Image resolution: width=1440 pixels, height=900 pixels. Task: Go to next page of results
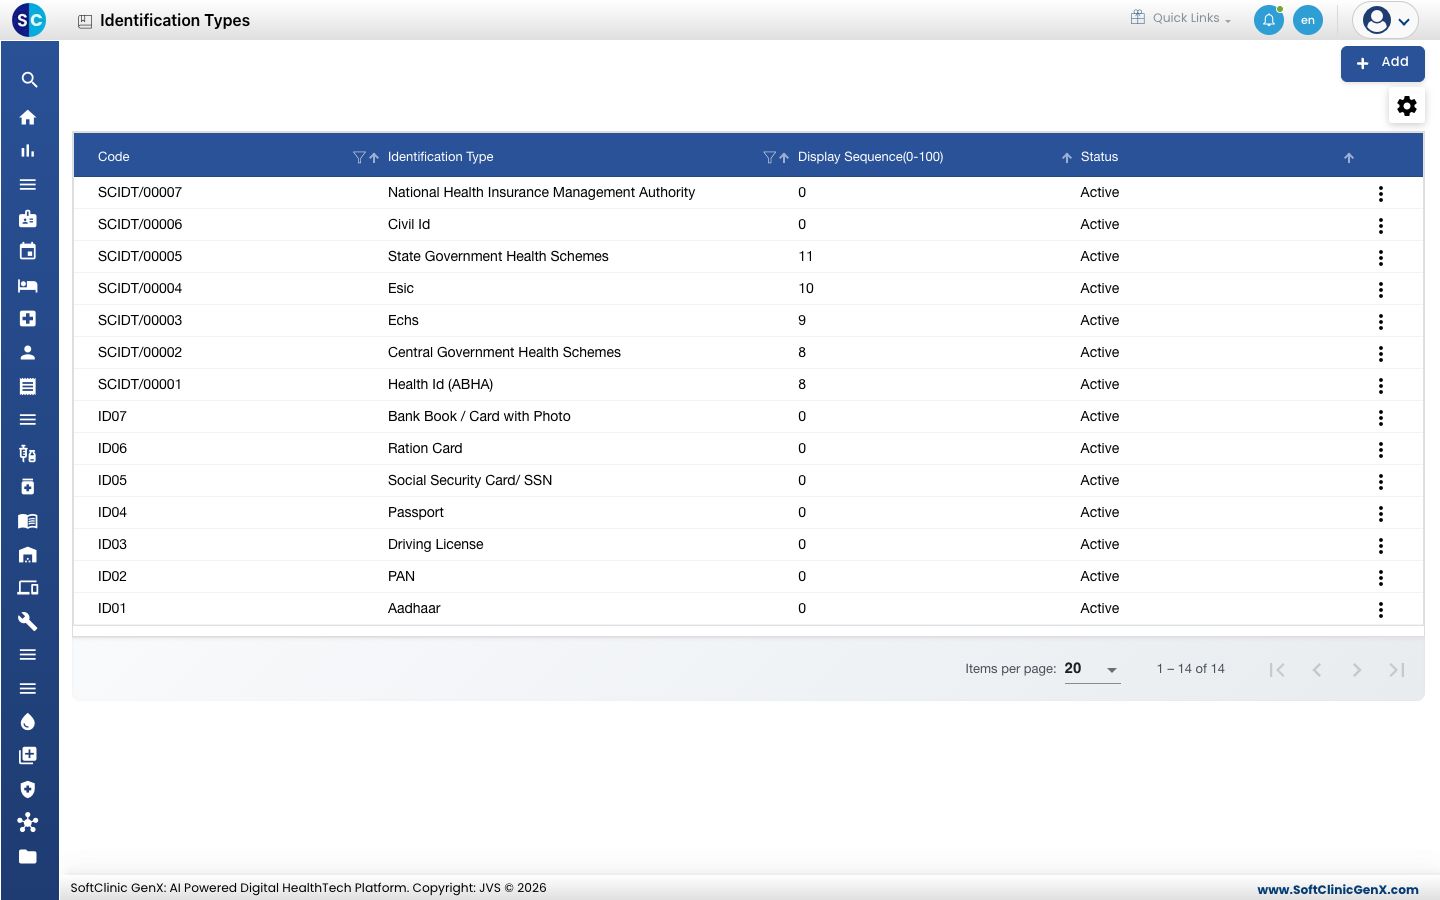tap(1357, 670)
